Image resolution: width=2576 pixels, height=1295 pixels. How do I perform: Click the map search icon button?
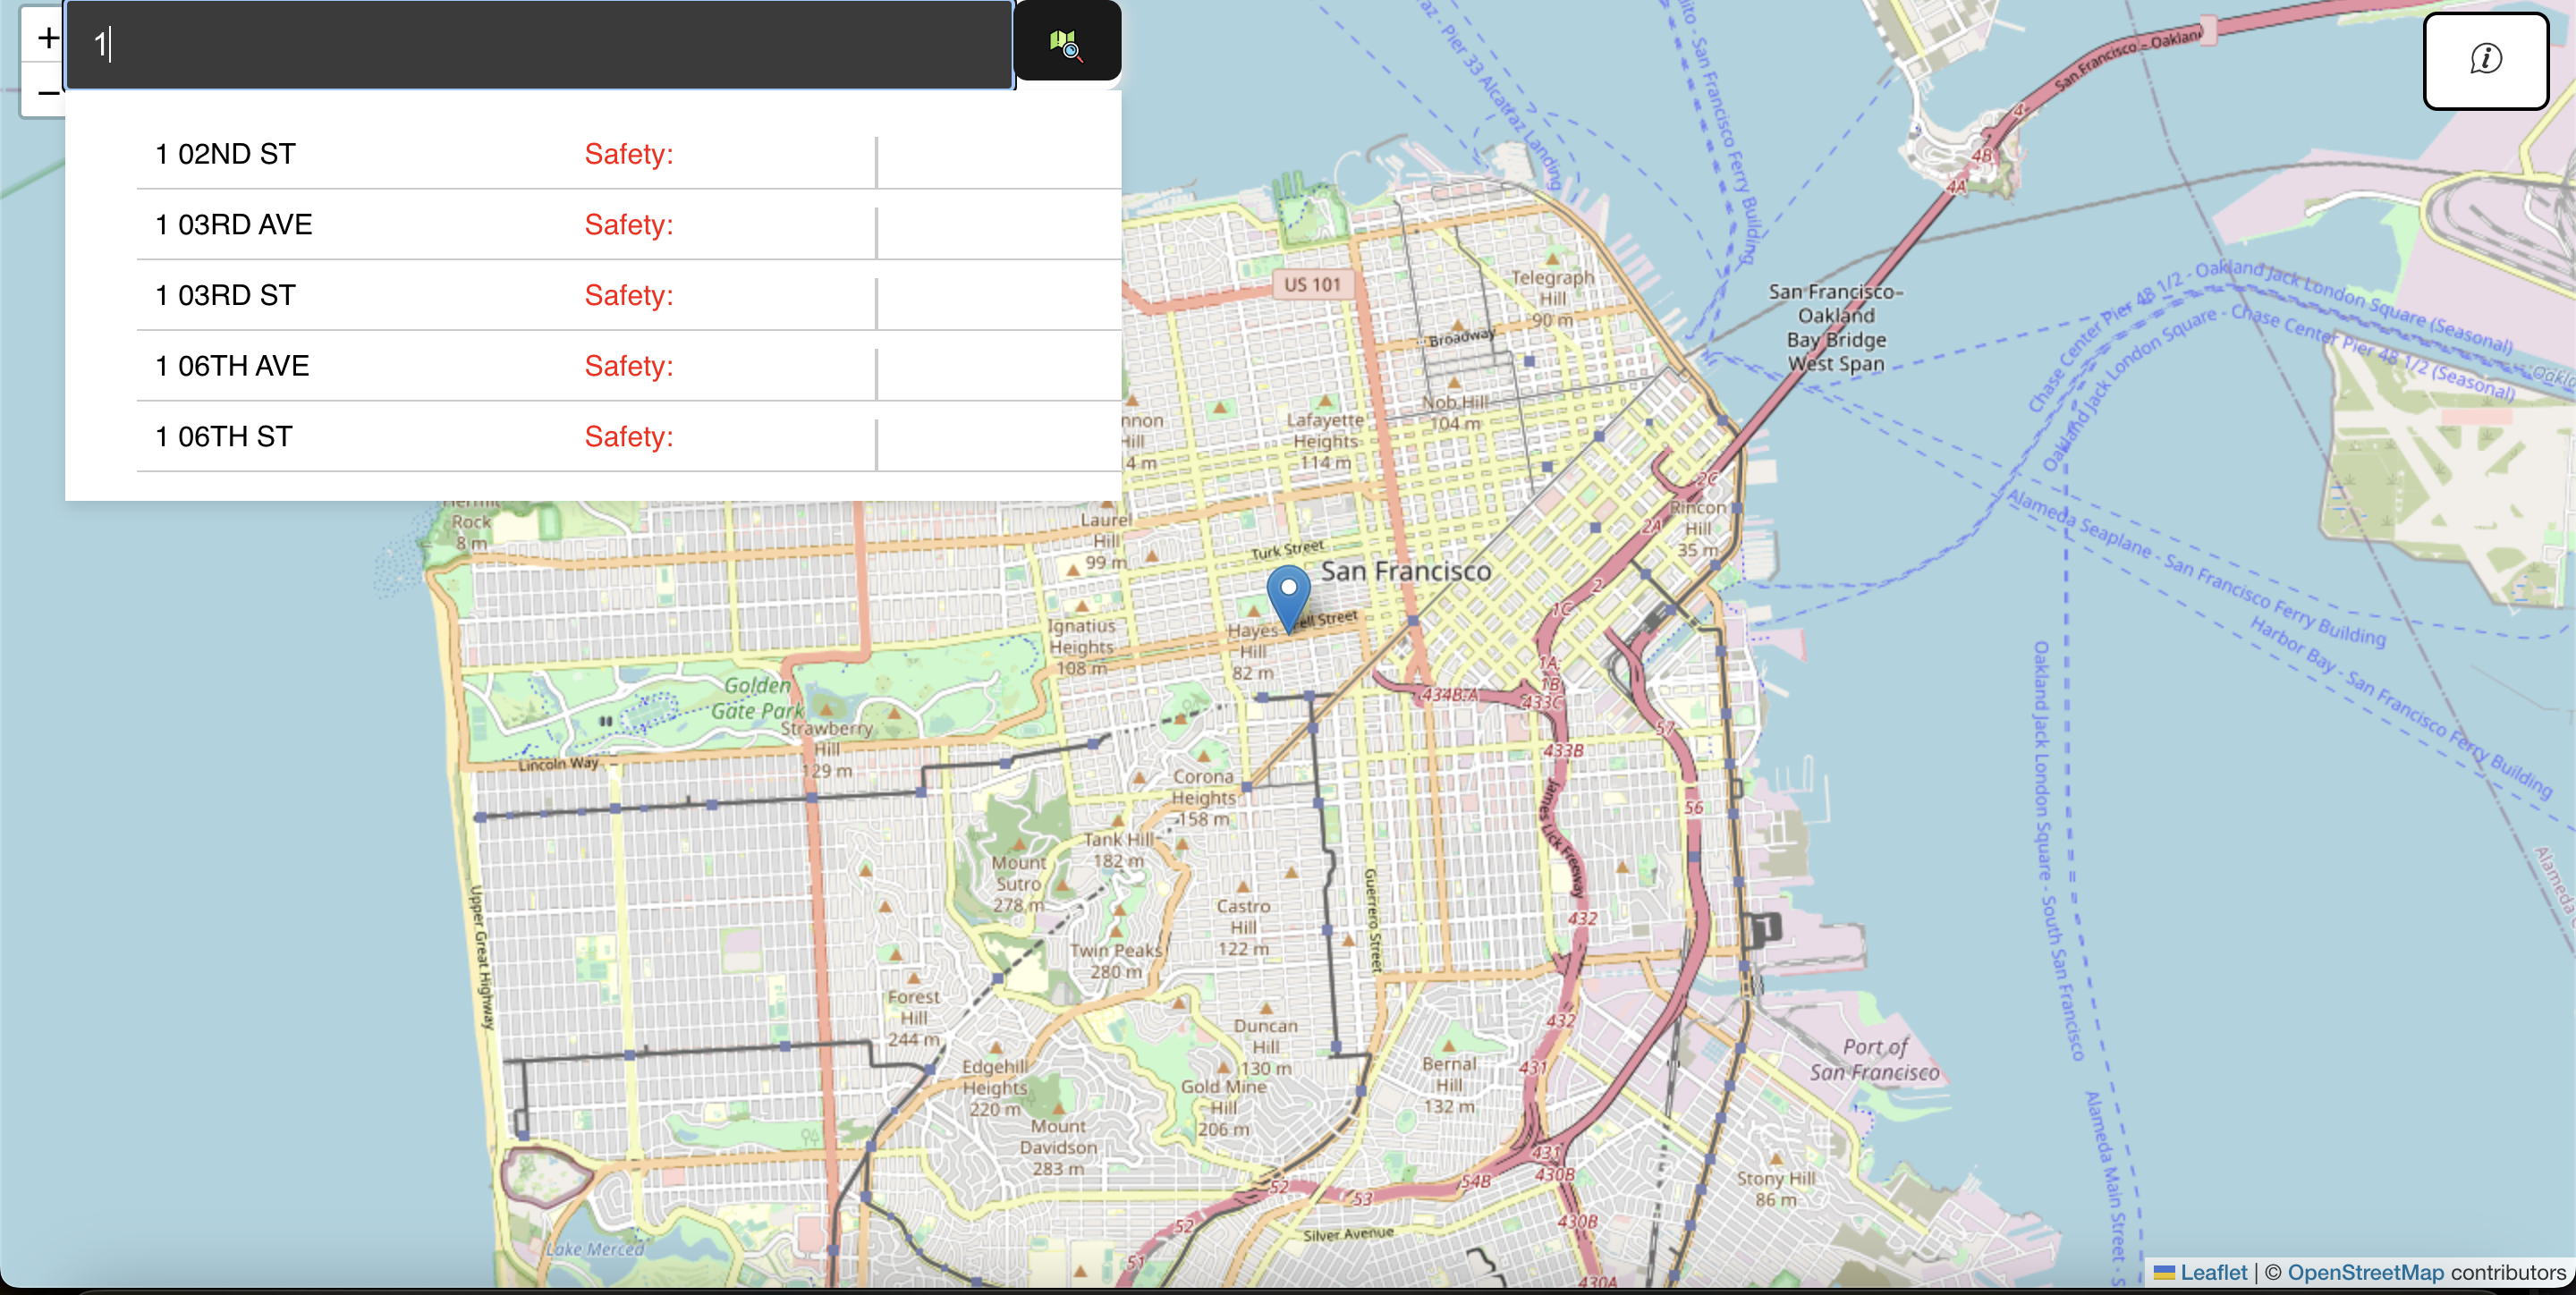(x=1066, y=43)
